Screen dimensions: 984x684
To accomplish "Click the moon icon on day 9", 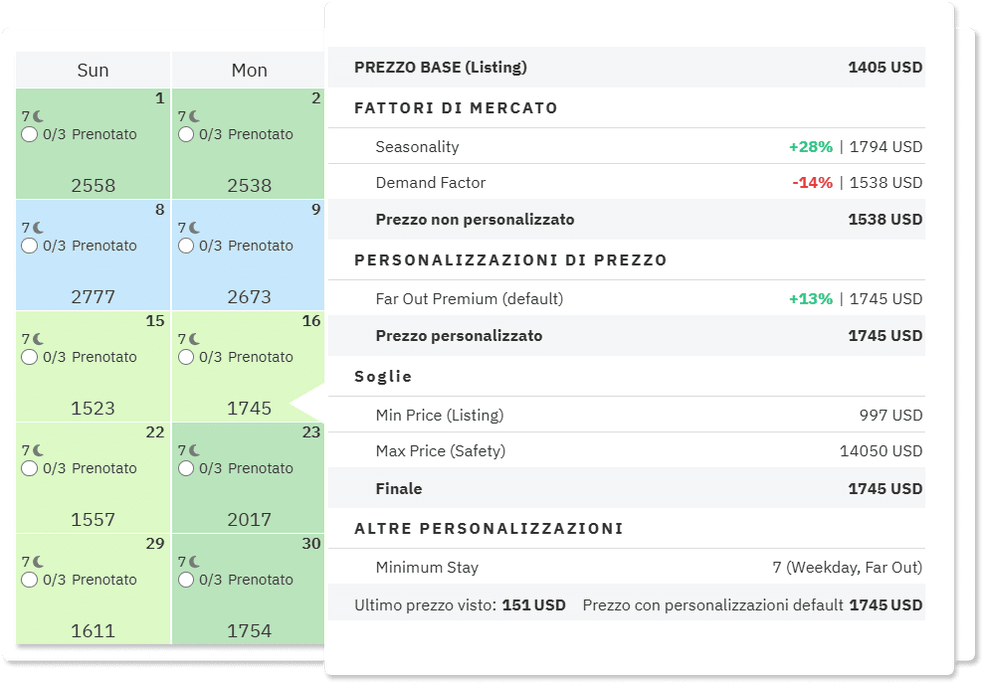I will (x=193, y=227).
